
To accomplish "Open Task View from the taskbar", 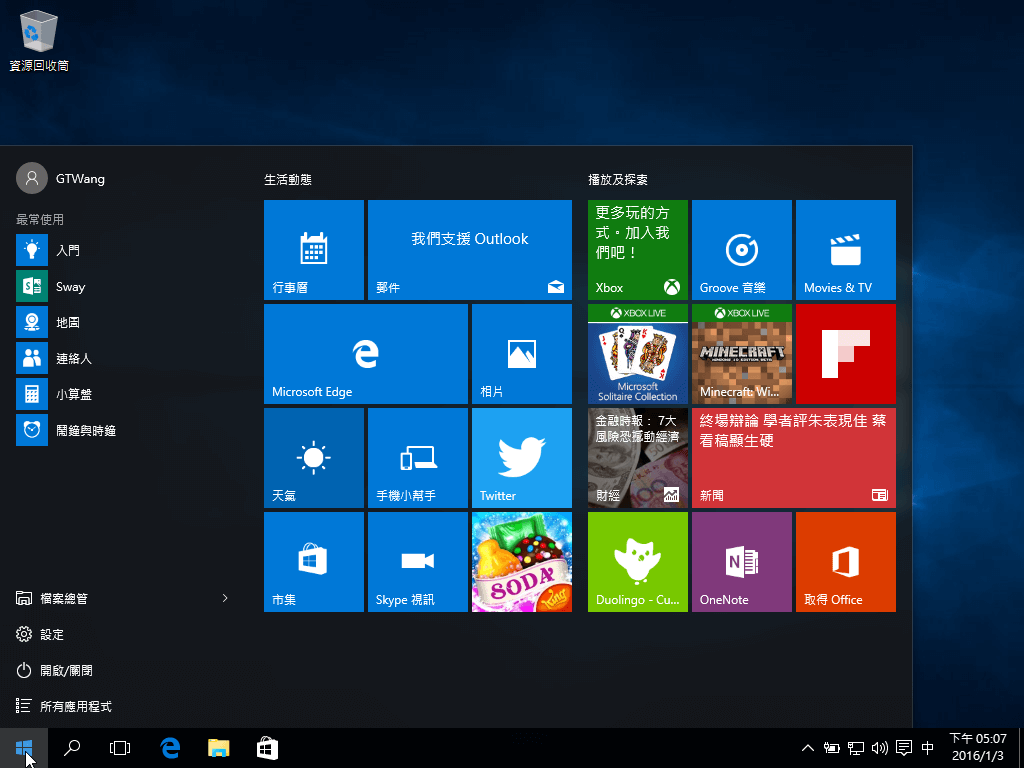I will tap(120, 747).
